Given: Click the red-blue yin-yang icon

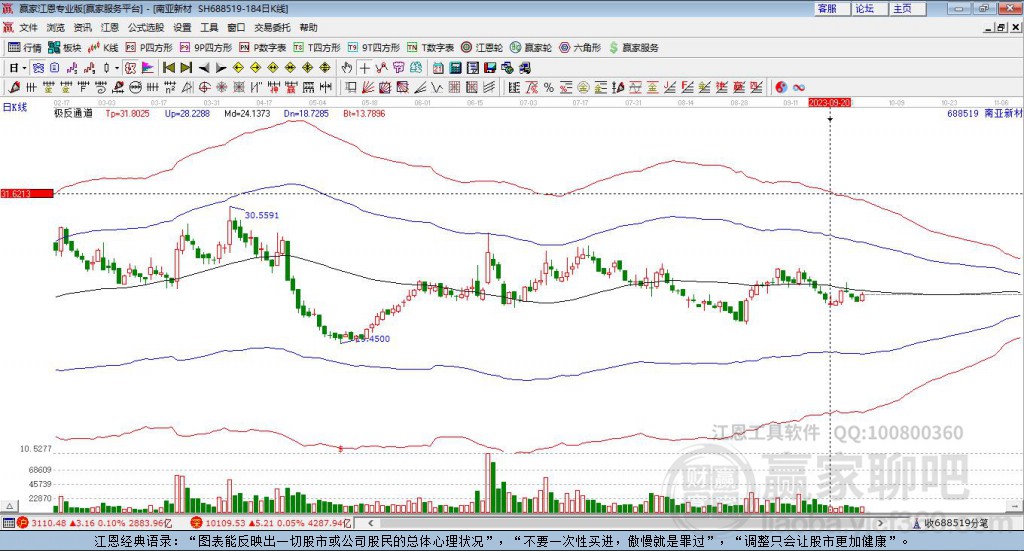Looking at the screenshot, I should point(781,87).
